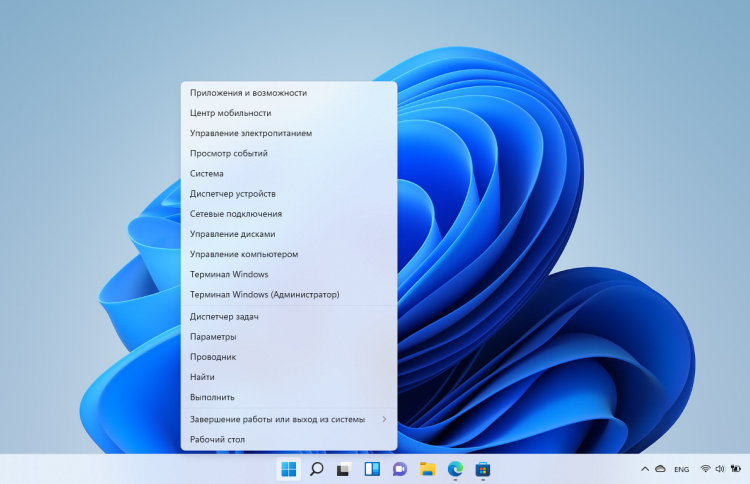The height and width of the screenshot is (484, 750).
Task: Switch the ENG input language indicator
Action: 681,469
